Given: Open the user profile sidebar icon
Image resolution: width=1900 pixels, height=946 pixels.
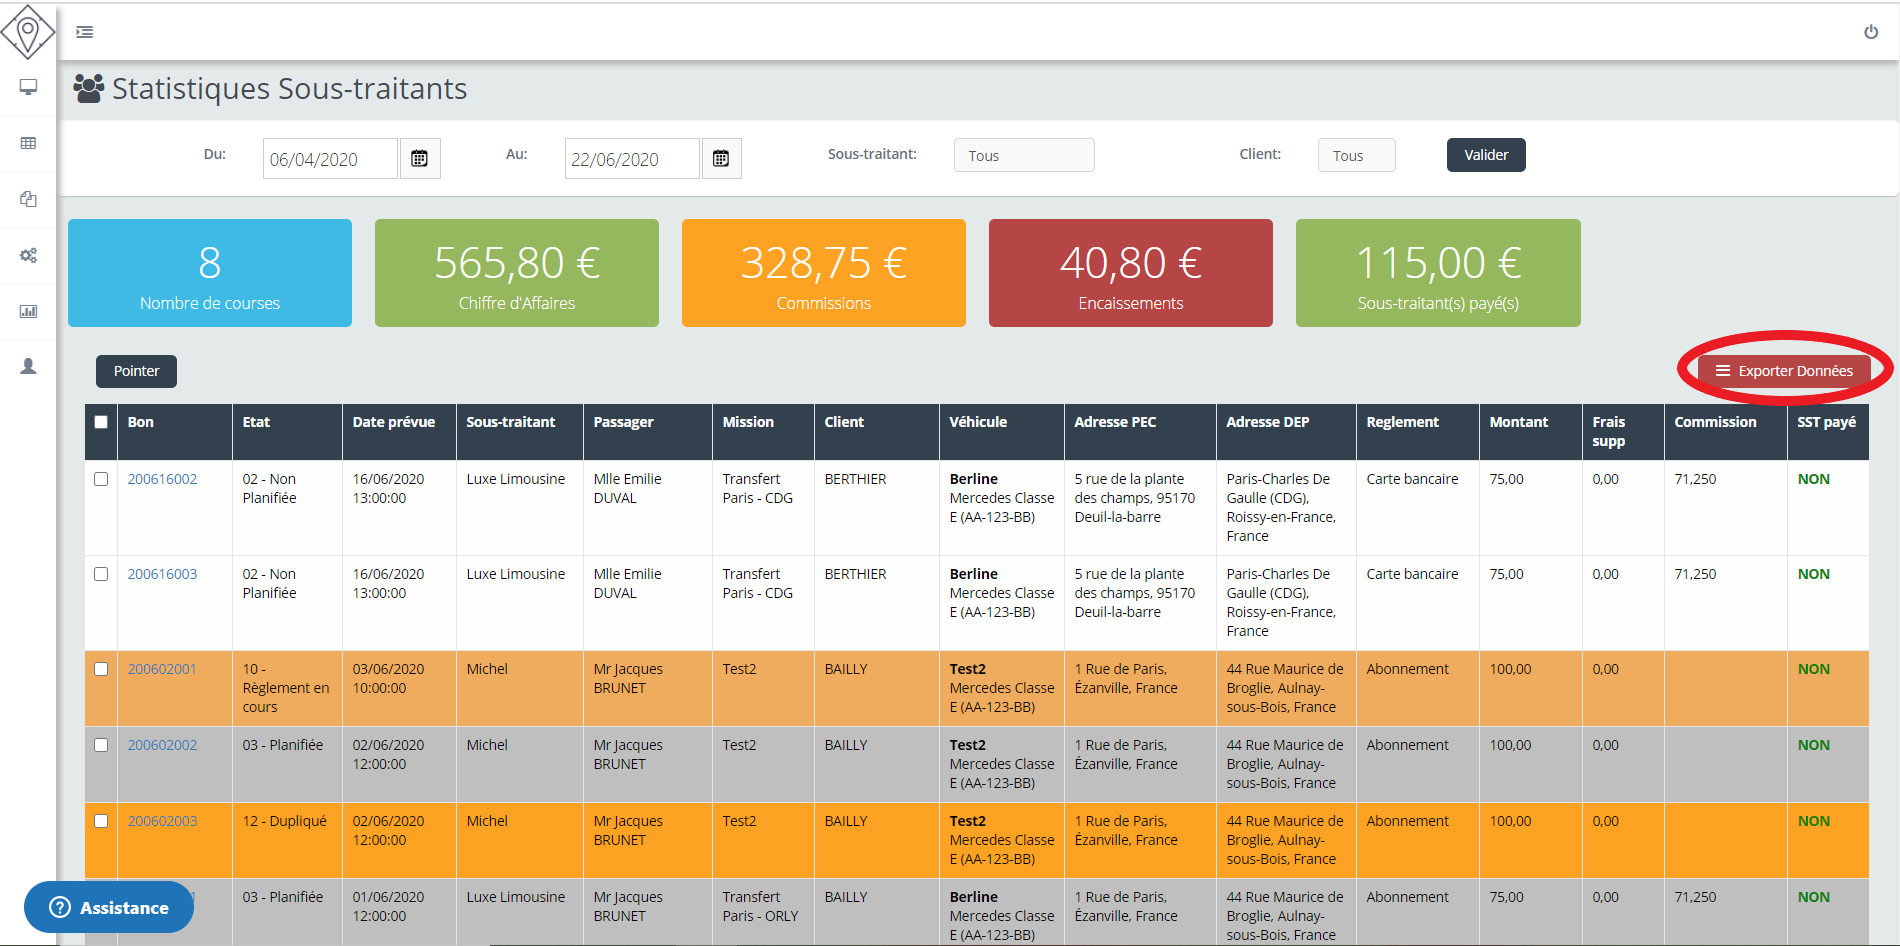Looking at the screenshot, I should pyautogui.click(x=28, y=367).
